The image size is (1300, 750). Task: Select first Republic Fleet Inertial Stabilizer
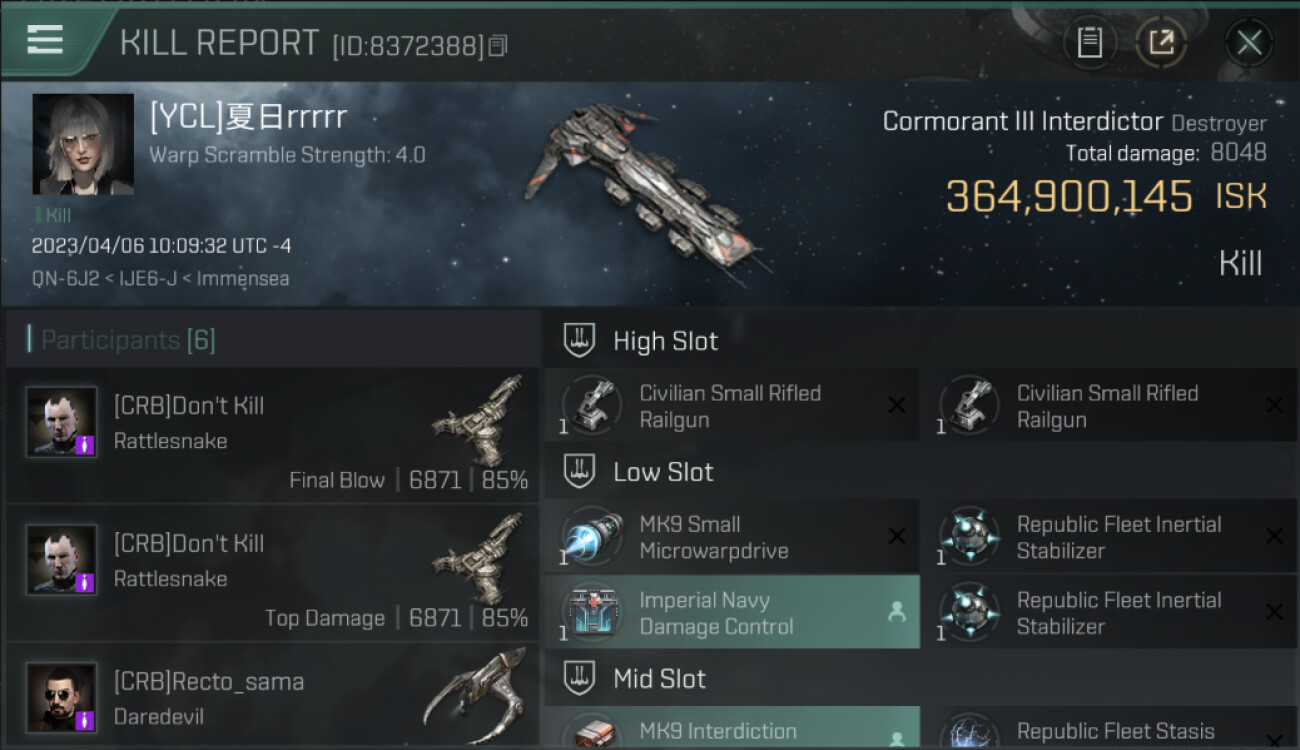click(1110, 536)
